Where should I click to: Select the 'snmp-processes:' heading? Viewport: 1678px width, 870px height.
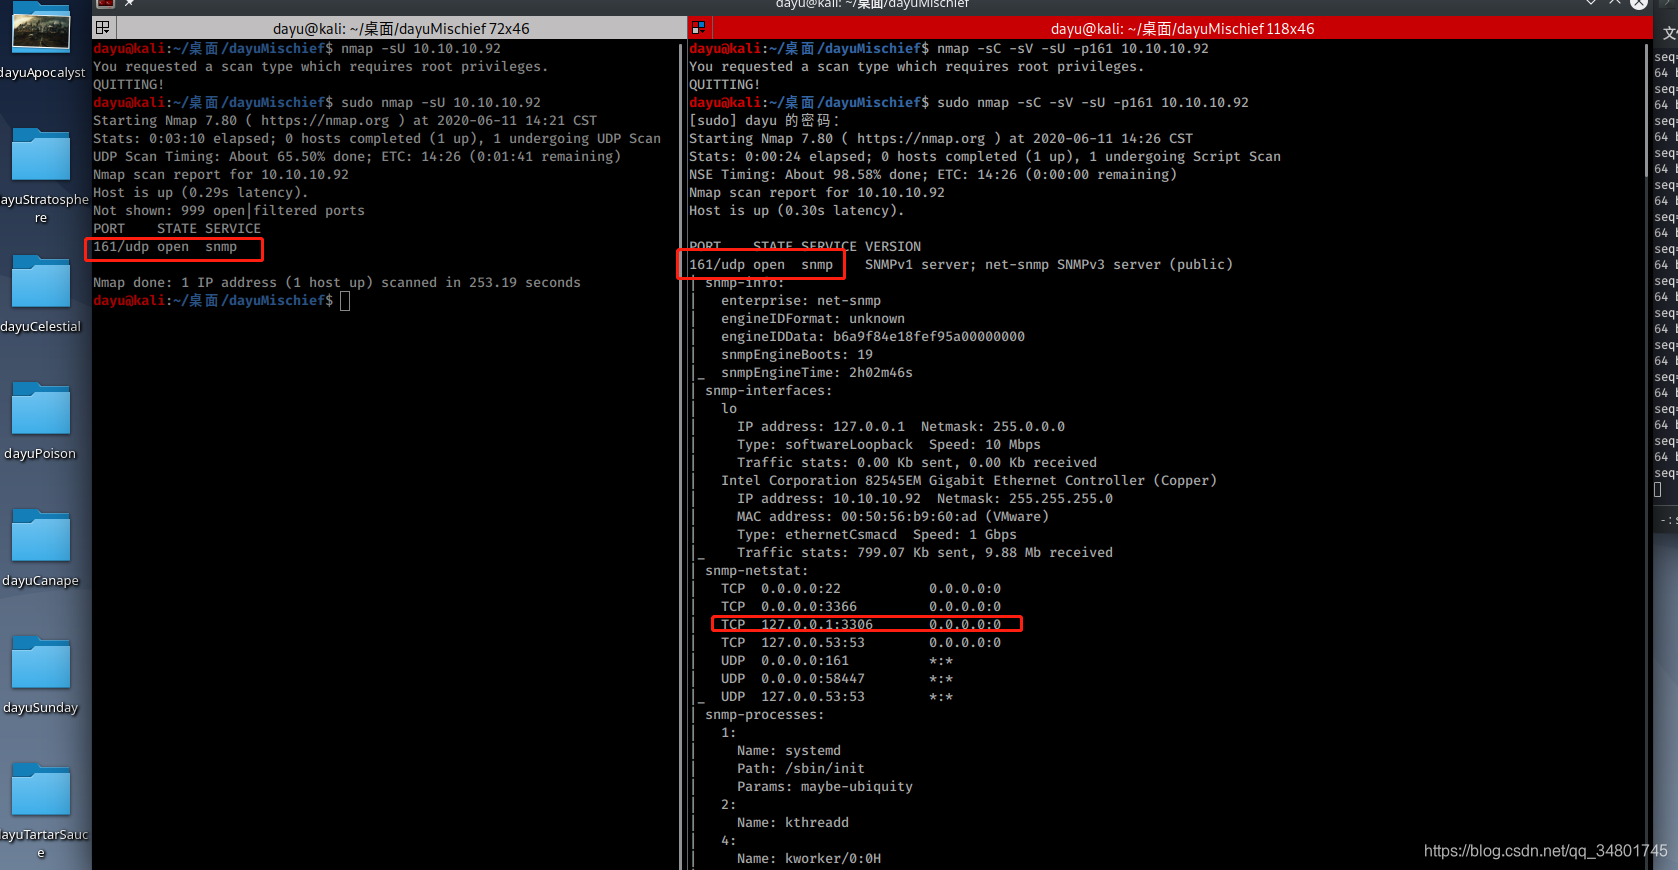pyautogui.click(x=765, y=714)
